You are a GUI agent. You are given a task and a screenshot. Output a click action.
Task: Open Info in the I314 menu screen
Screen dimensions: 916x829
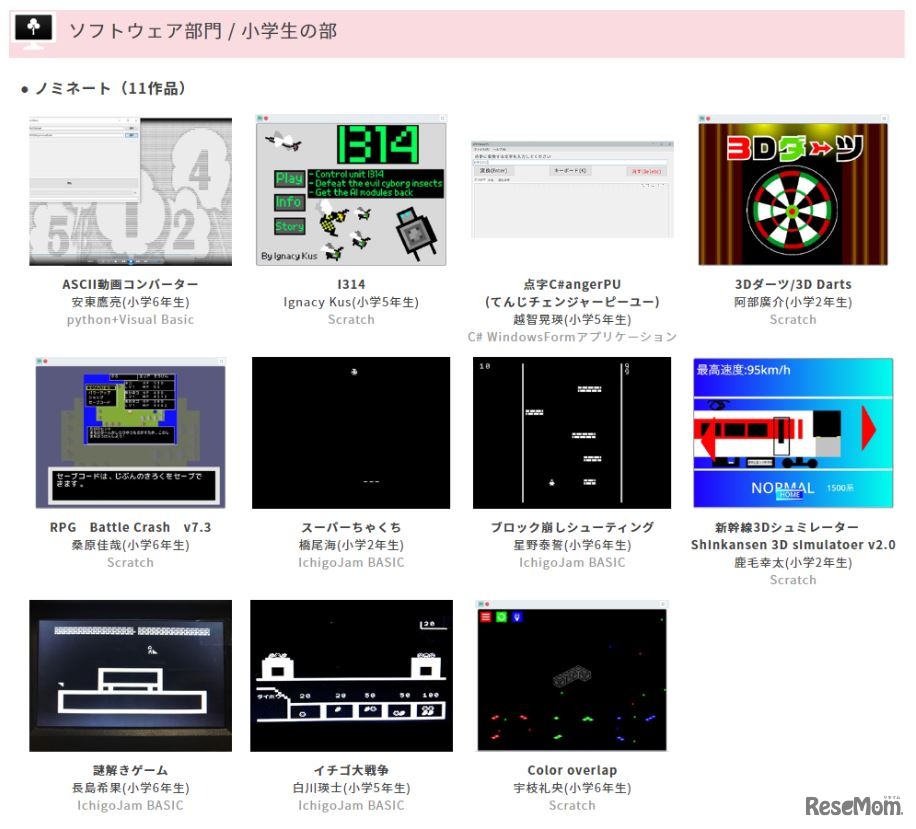tap(290, 202)
